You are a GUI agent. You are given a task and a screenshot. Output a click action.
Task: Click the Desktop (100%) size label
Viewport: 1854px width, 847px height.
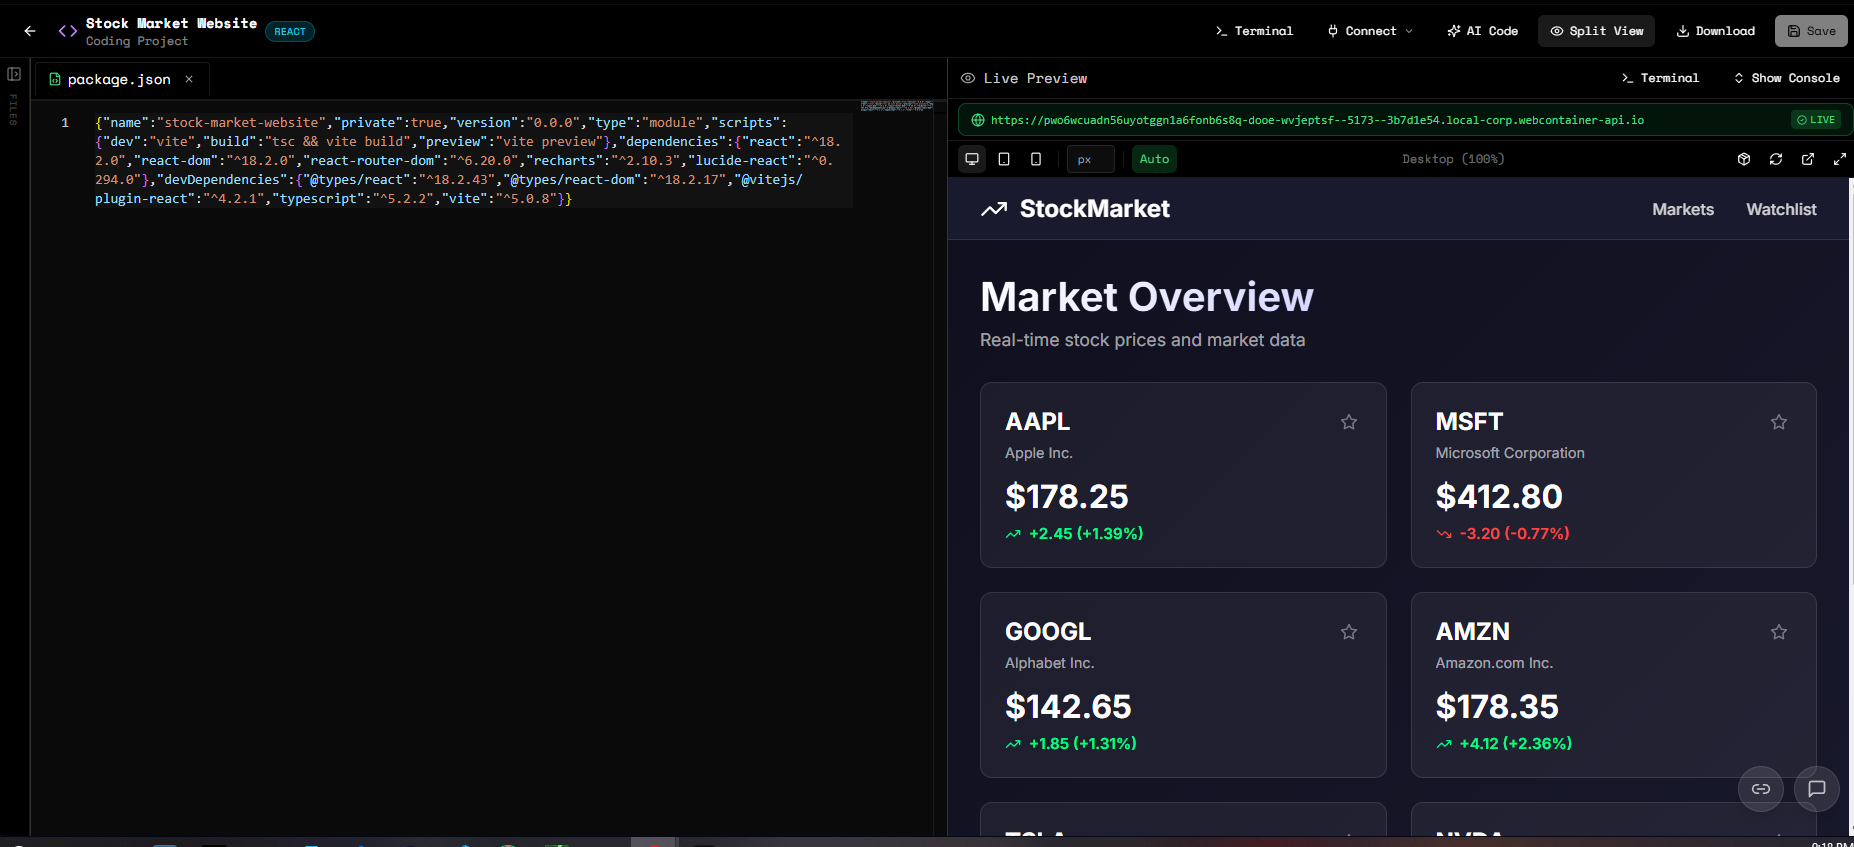click(x=1453, y=159)
